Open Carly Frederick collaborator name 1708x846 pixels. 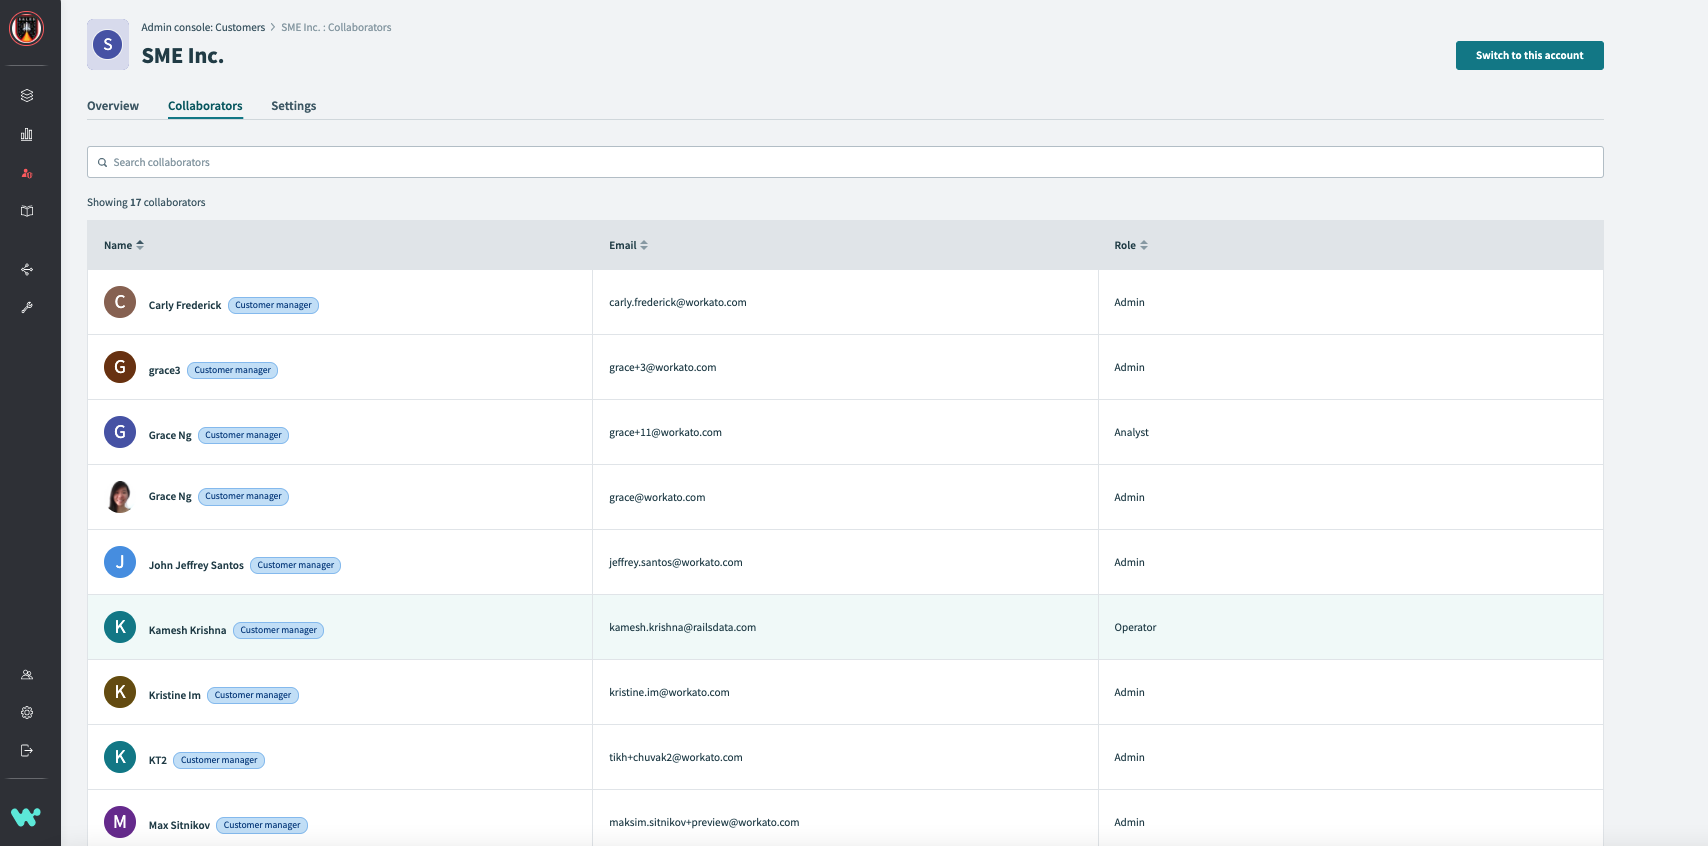click(185, 305)
